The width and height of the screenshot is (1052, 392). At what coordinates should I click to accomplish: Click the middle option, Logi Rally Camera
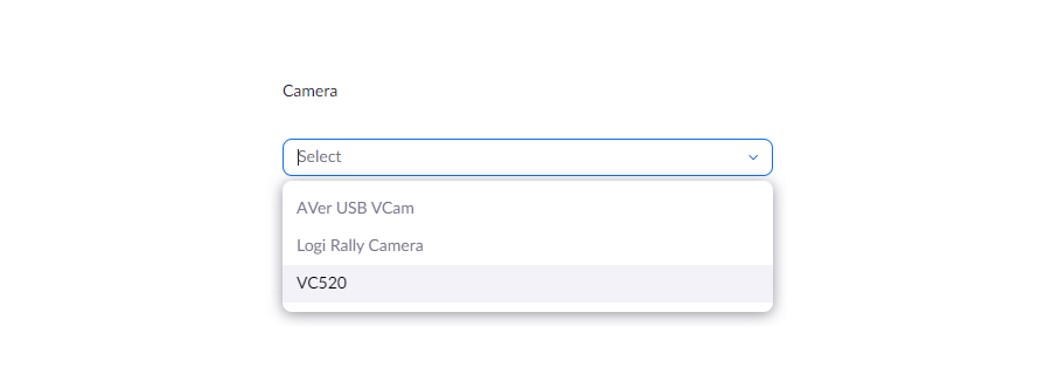[527, 246]
